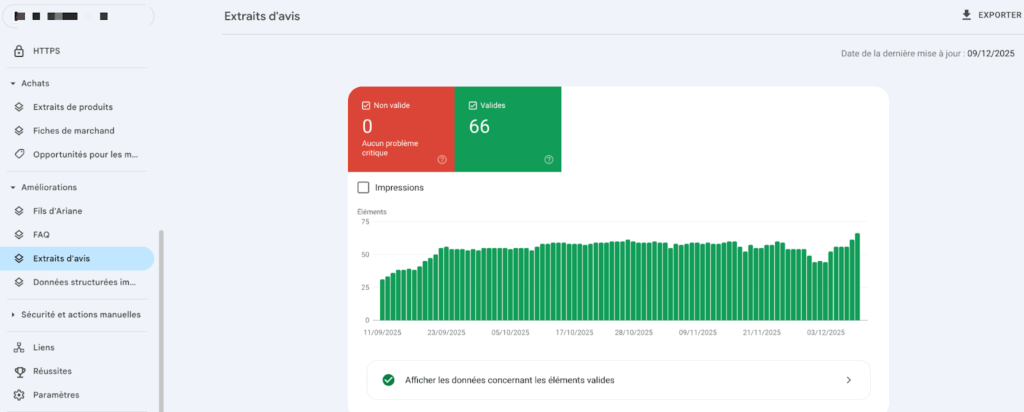This screenshot has width=1024, height=412.
Task: Click help icon in Valides card
Action: (548, 159)
